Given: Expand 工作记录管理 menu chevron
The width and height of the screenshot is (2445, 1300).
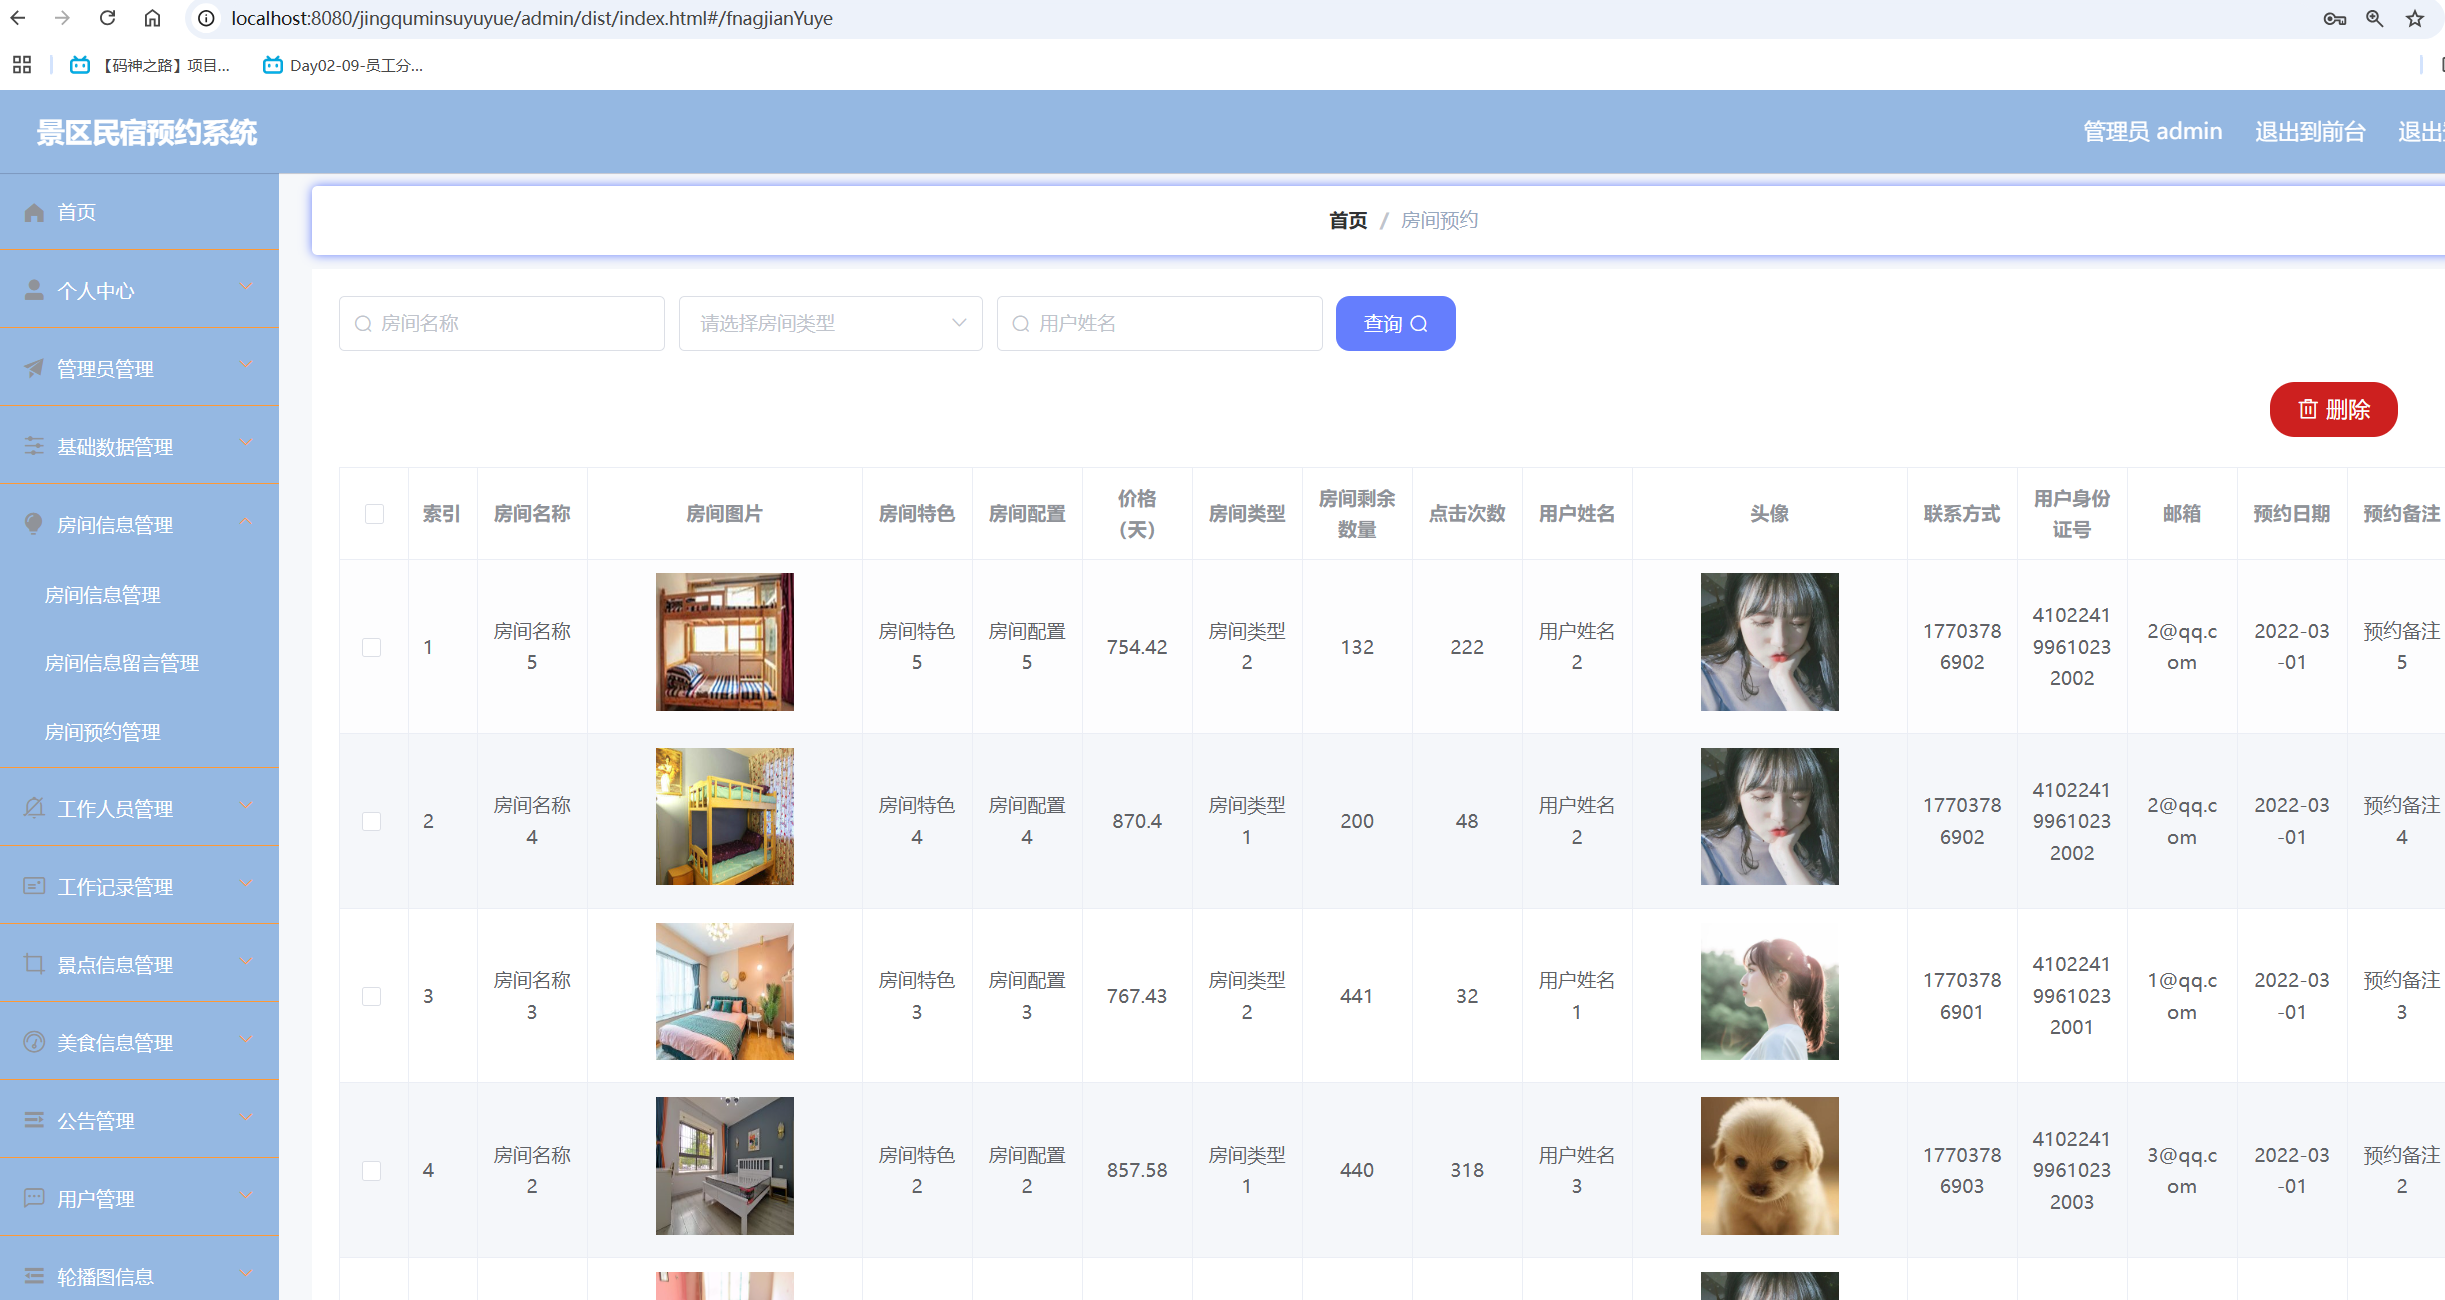Looking at the screenshot, I should pyautogui.click(x=246, y=884).
